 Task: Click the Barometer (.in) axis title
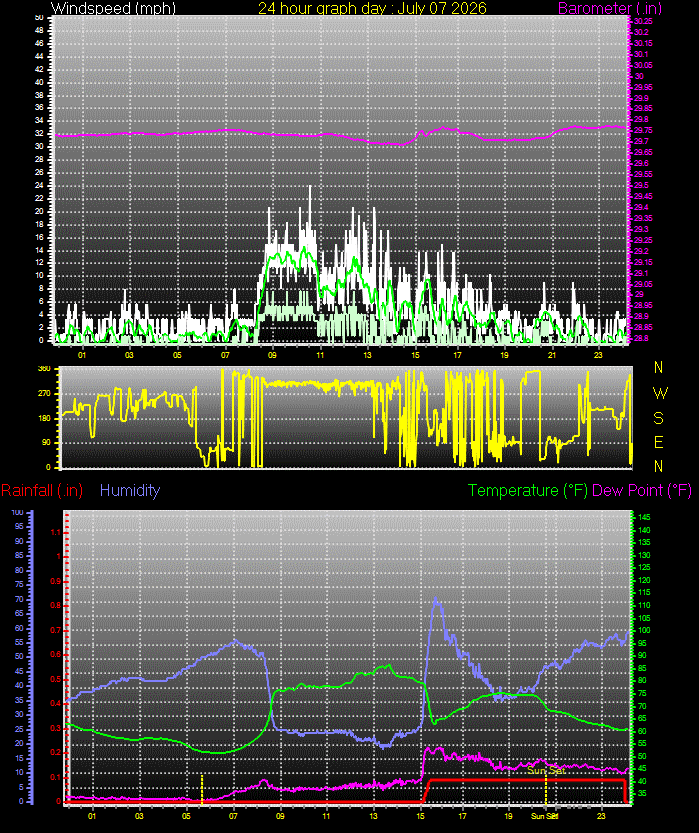(610, 8)
